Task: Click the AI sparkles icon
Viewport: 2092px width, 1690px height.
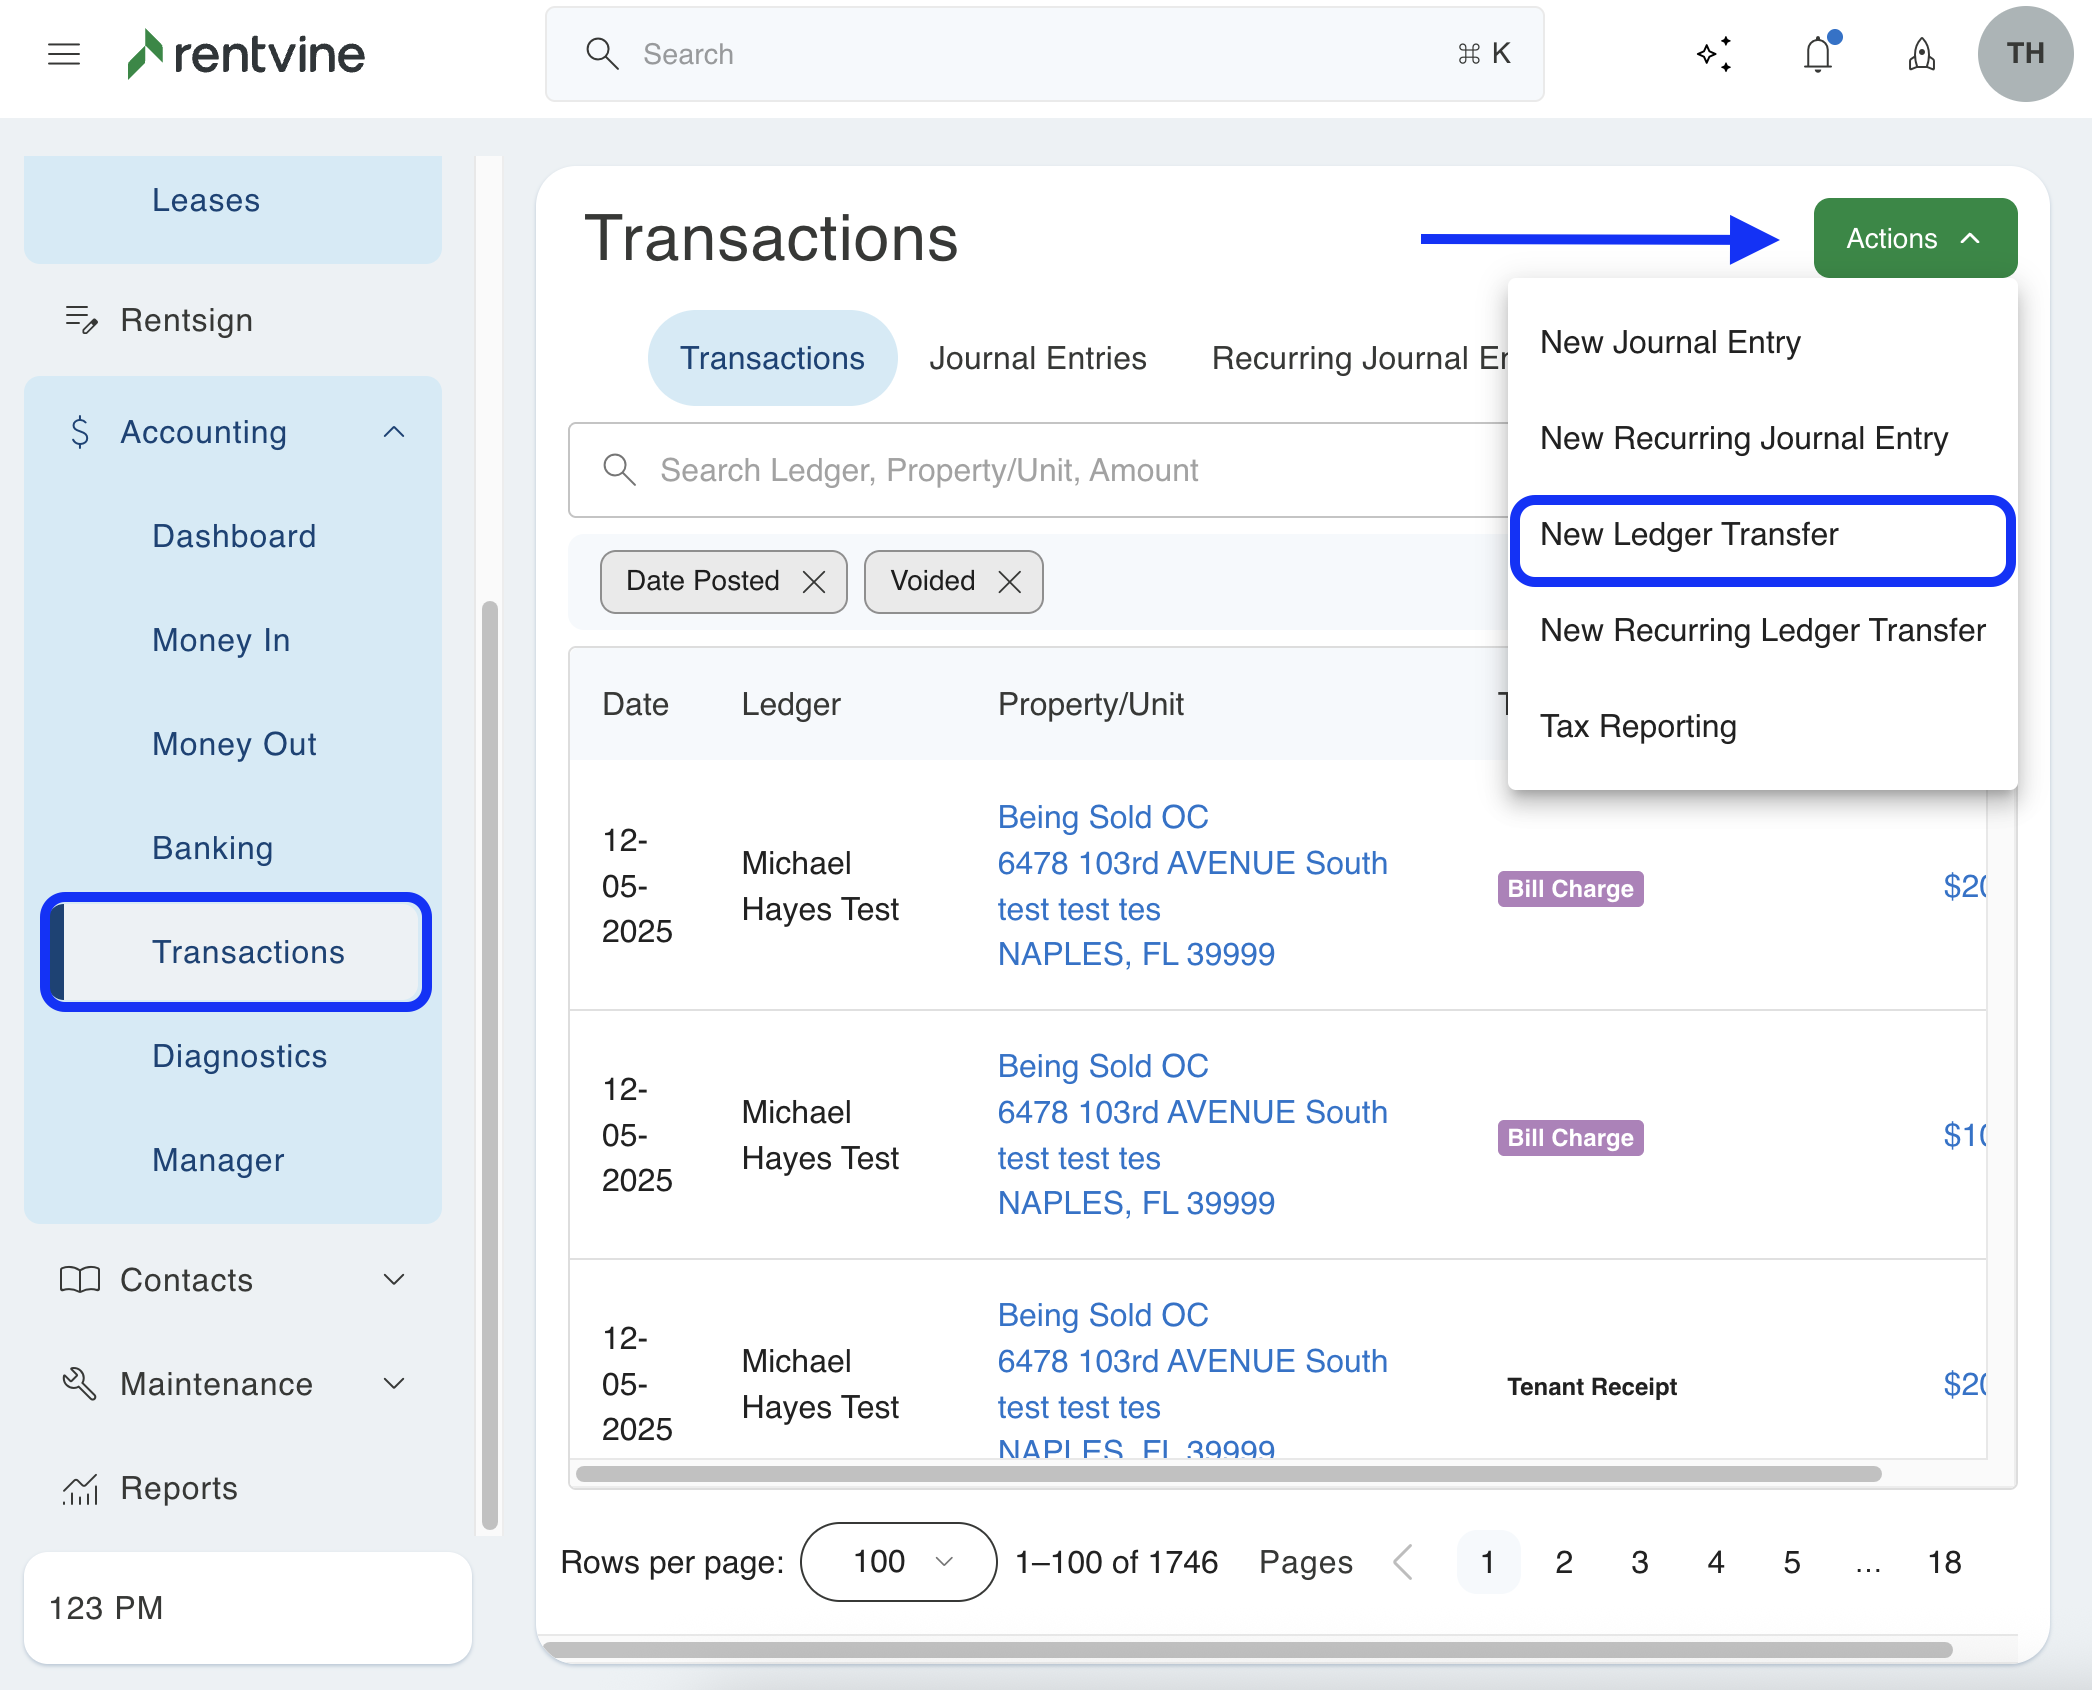Action: coord(1714,54)
